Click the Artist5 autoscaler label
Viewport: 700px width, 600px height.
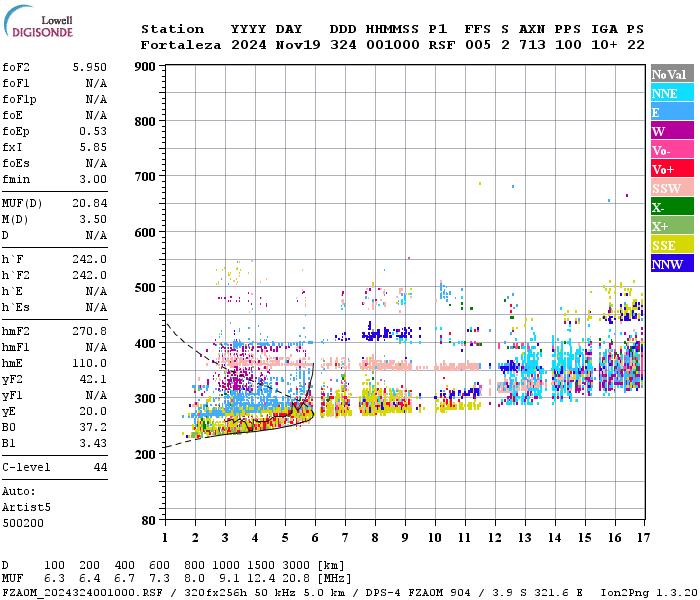pos(26,508)
